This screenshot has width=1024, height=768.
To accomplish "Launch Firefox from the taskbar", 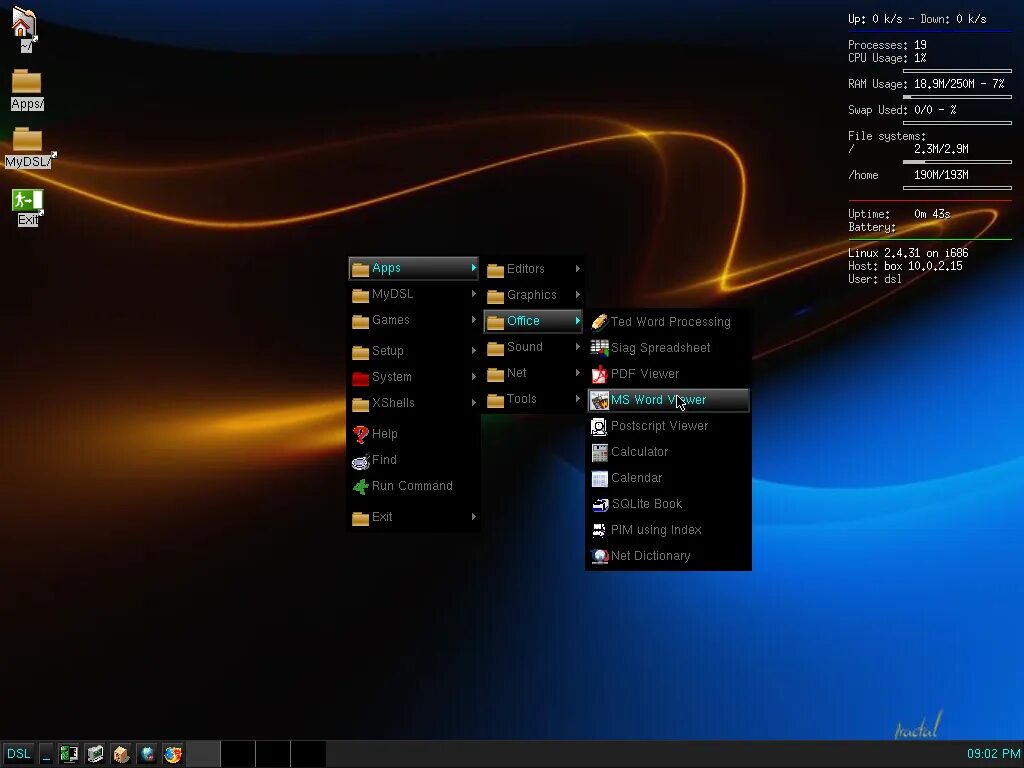I will 173,754.
